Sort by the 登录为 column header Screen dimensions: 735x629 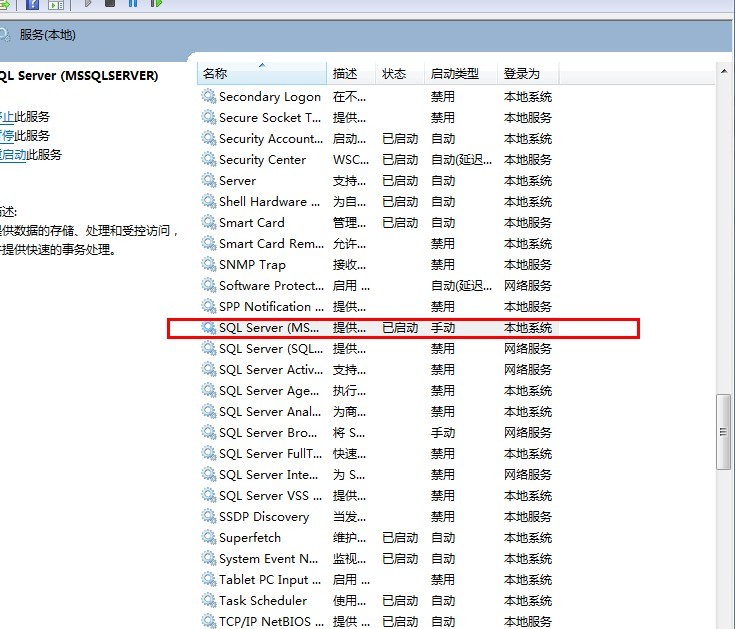click(528, 74)
